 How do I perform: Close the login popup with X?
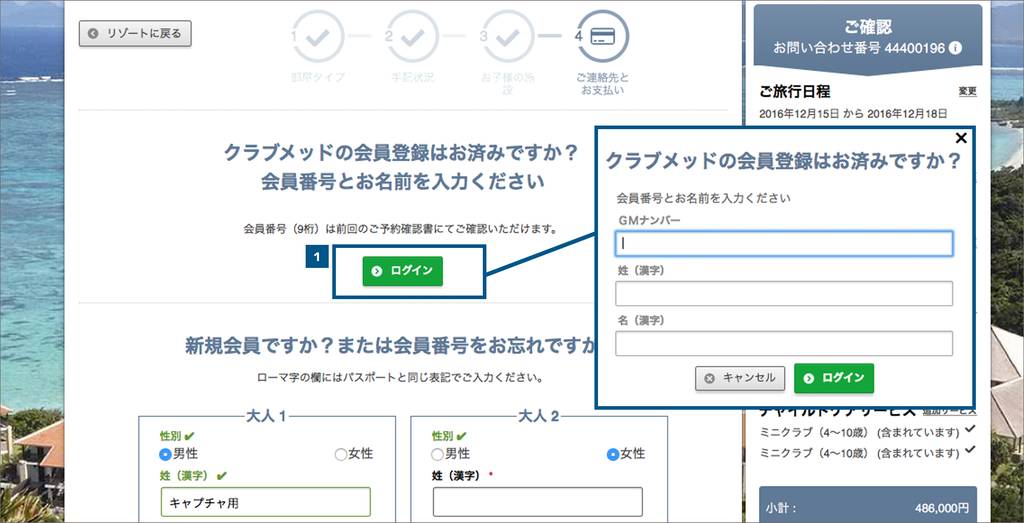click(x=961, y=138)
